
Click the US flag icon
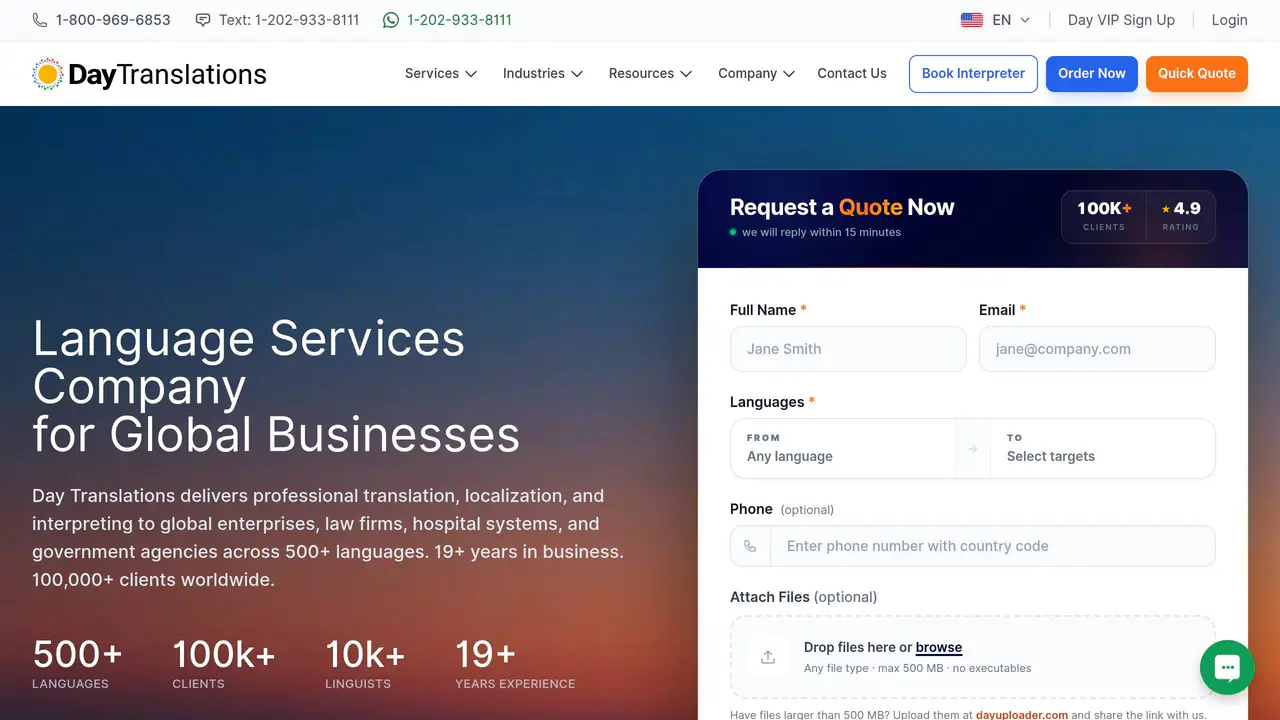click(971, 20)
